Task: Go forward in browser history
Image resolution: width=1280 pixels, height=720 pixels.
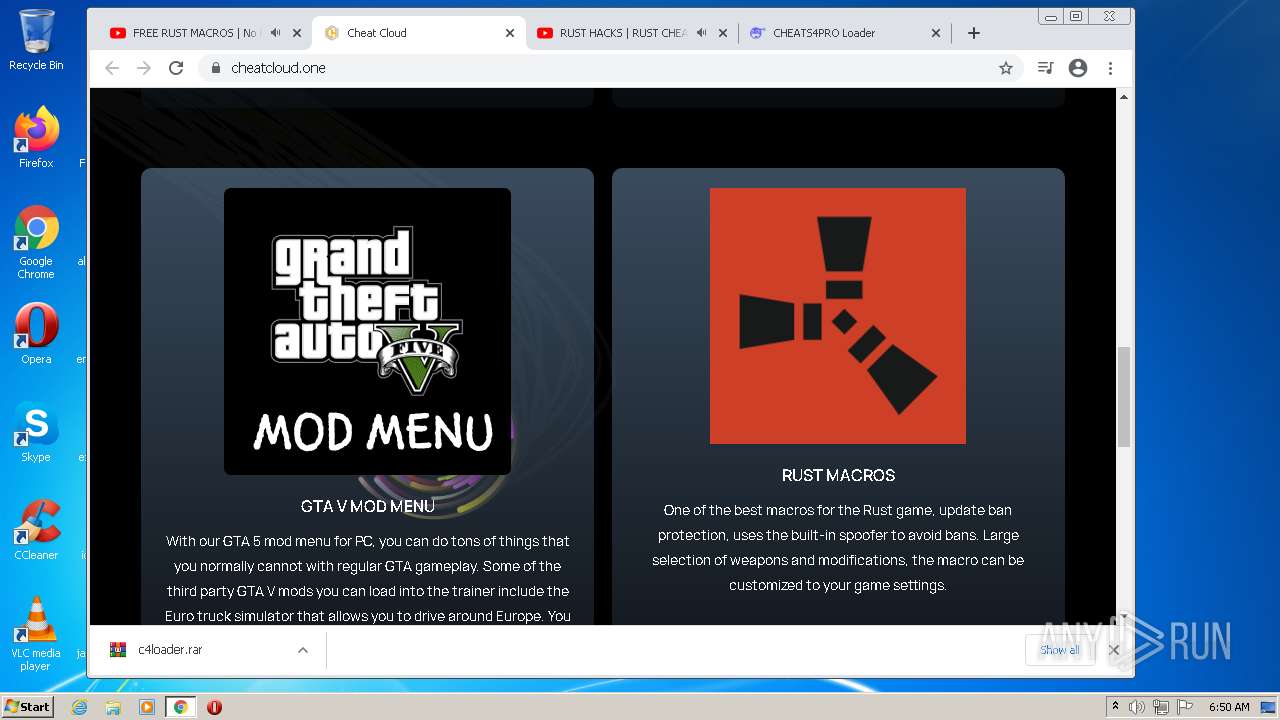Action: pyautogui.click(x=144, y=68)
